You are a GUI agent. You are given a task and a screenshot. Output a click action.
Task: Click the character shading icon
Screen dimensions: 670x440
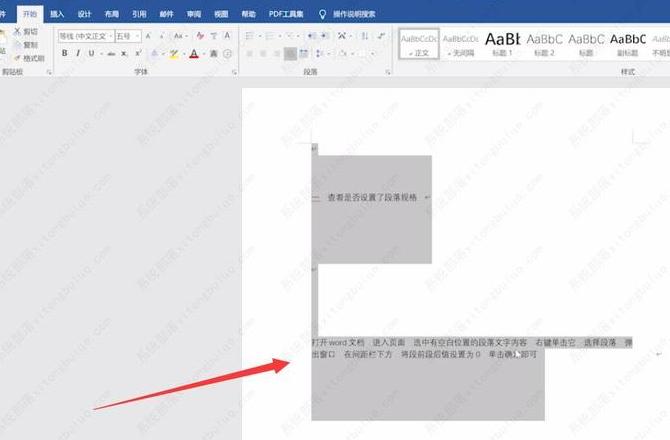[214, 53]
